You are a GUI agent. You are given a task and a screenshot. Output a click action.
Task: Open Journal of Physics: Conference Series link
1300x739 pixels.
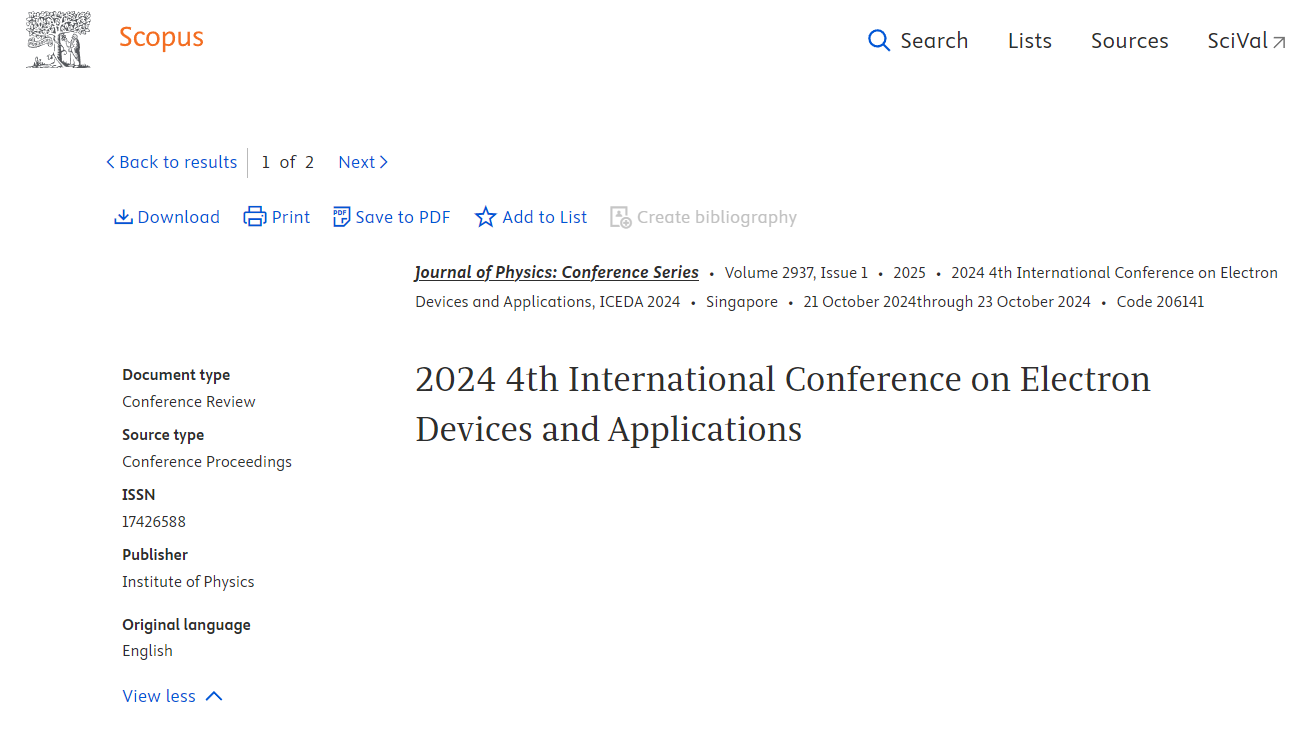pyautogui.click(x=557, y=272)
